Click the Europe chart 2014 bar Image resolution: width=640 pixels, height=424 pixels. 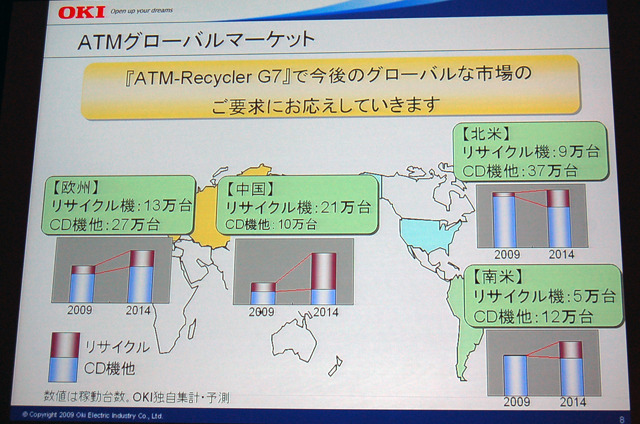(x=142, y=276)
